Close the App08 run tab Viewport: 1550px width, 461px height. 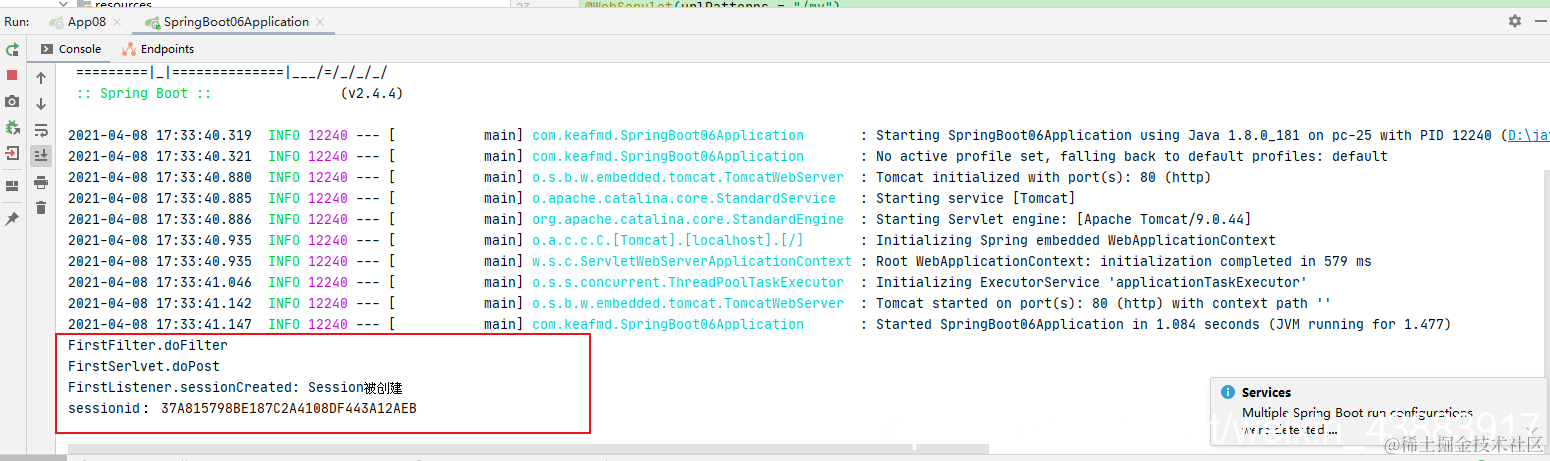point(118,22)
